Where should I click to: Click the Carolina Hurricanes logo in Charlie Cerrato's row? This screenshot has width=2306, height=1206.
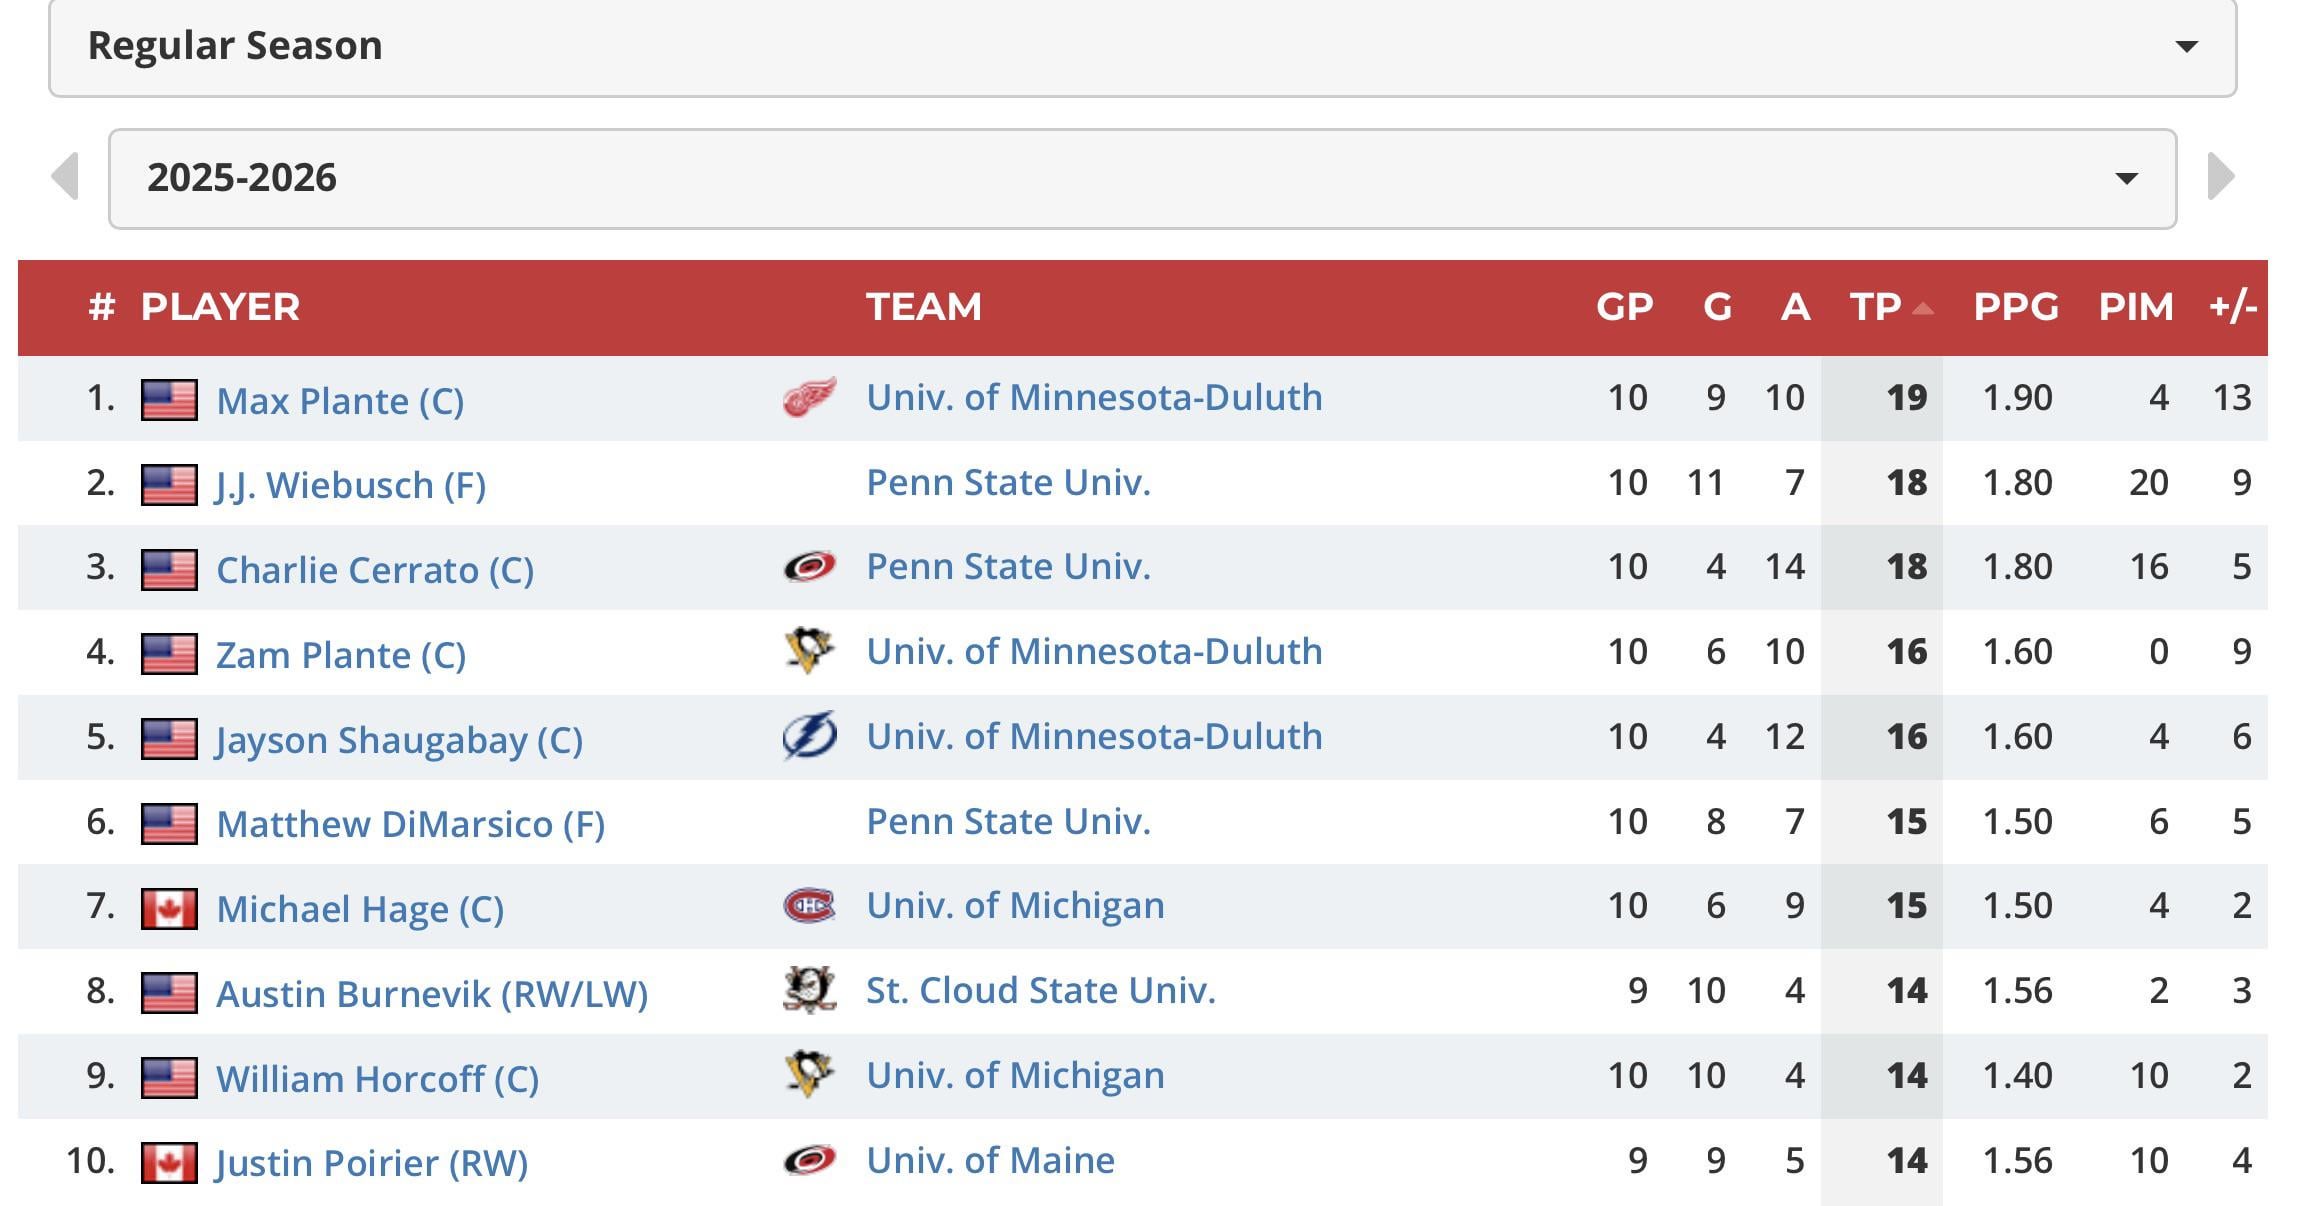809,567
